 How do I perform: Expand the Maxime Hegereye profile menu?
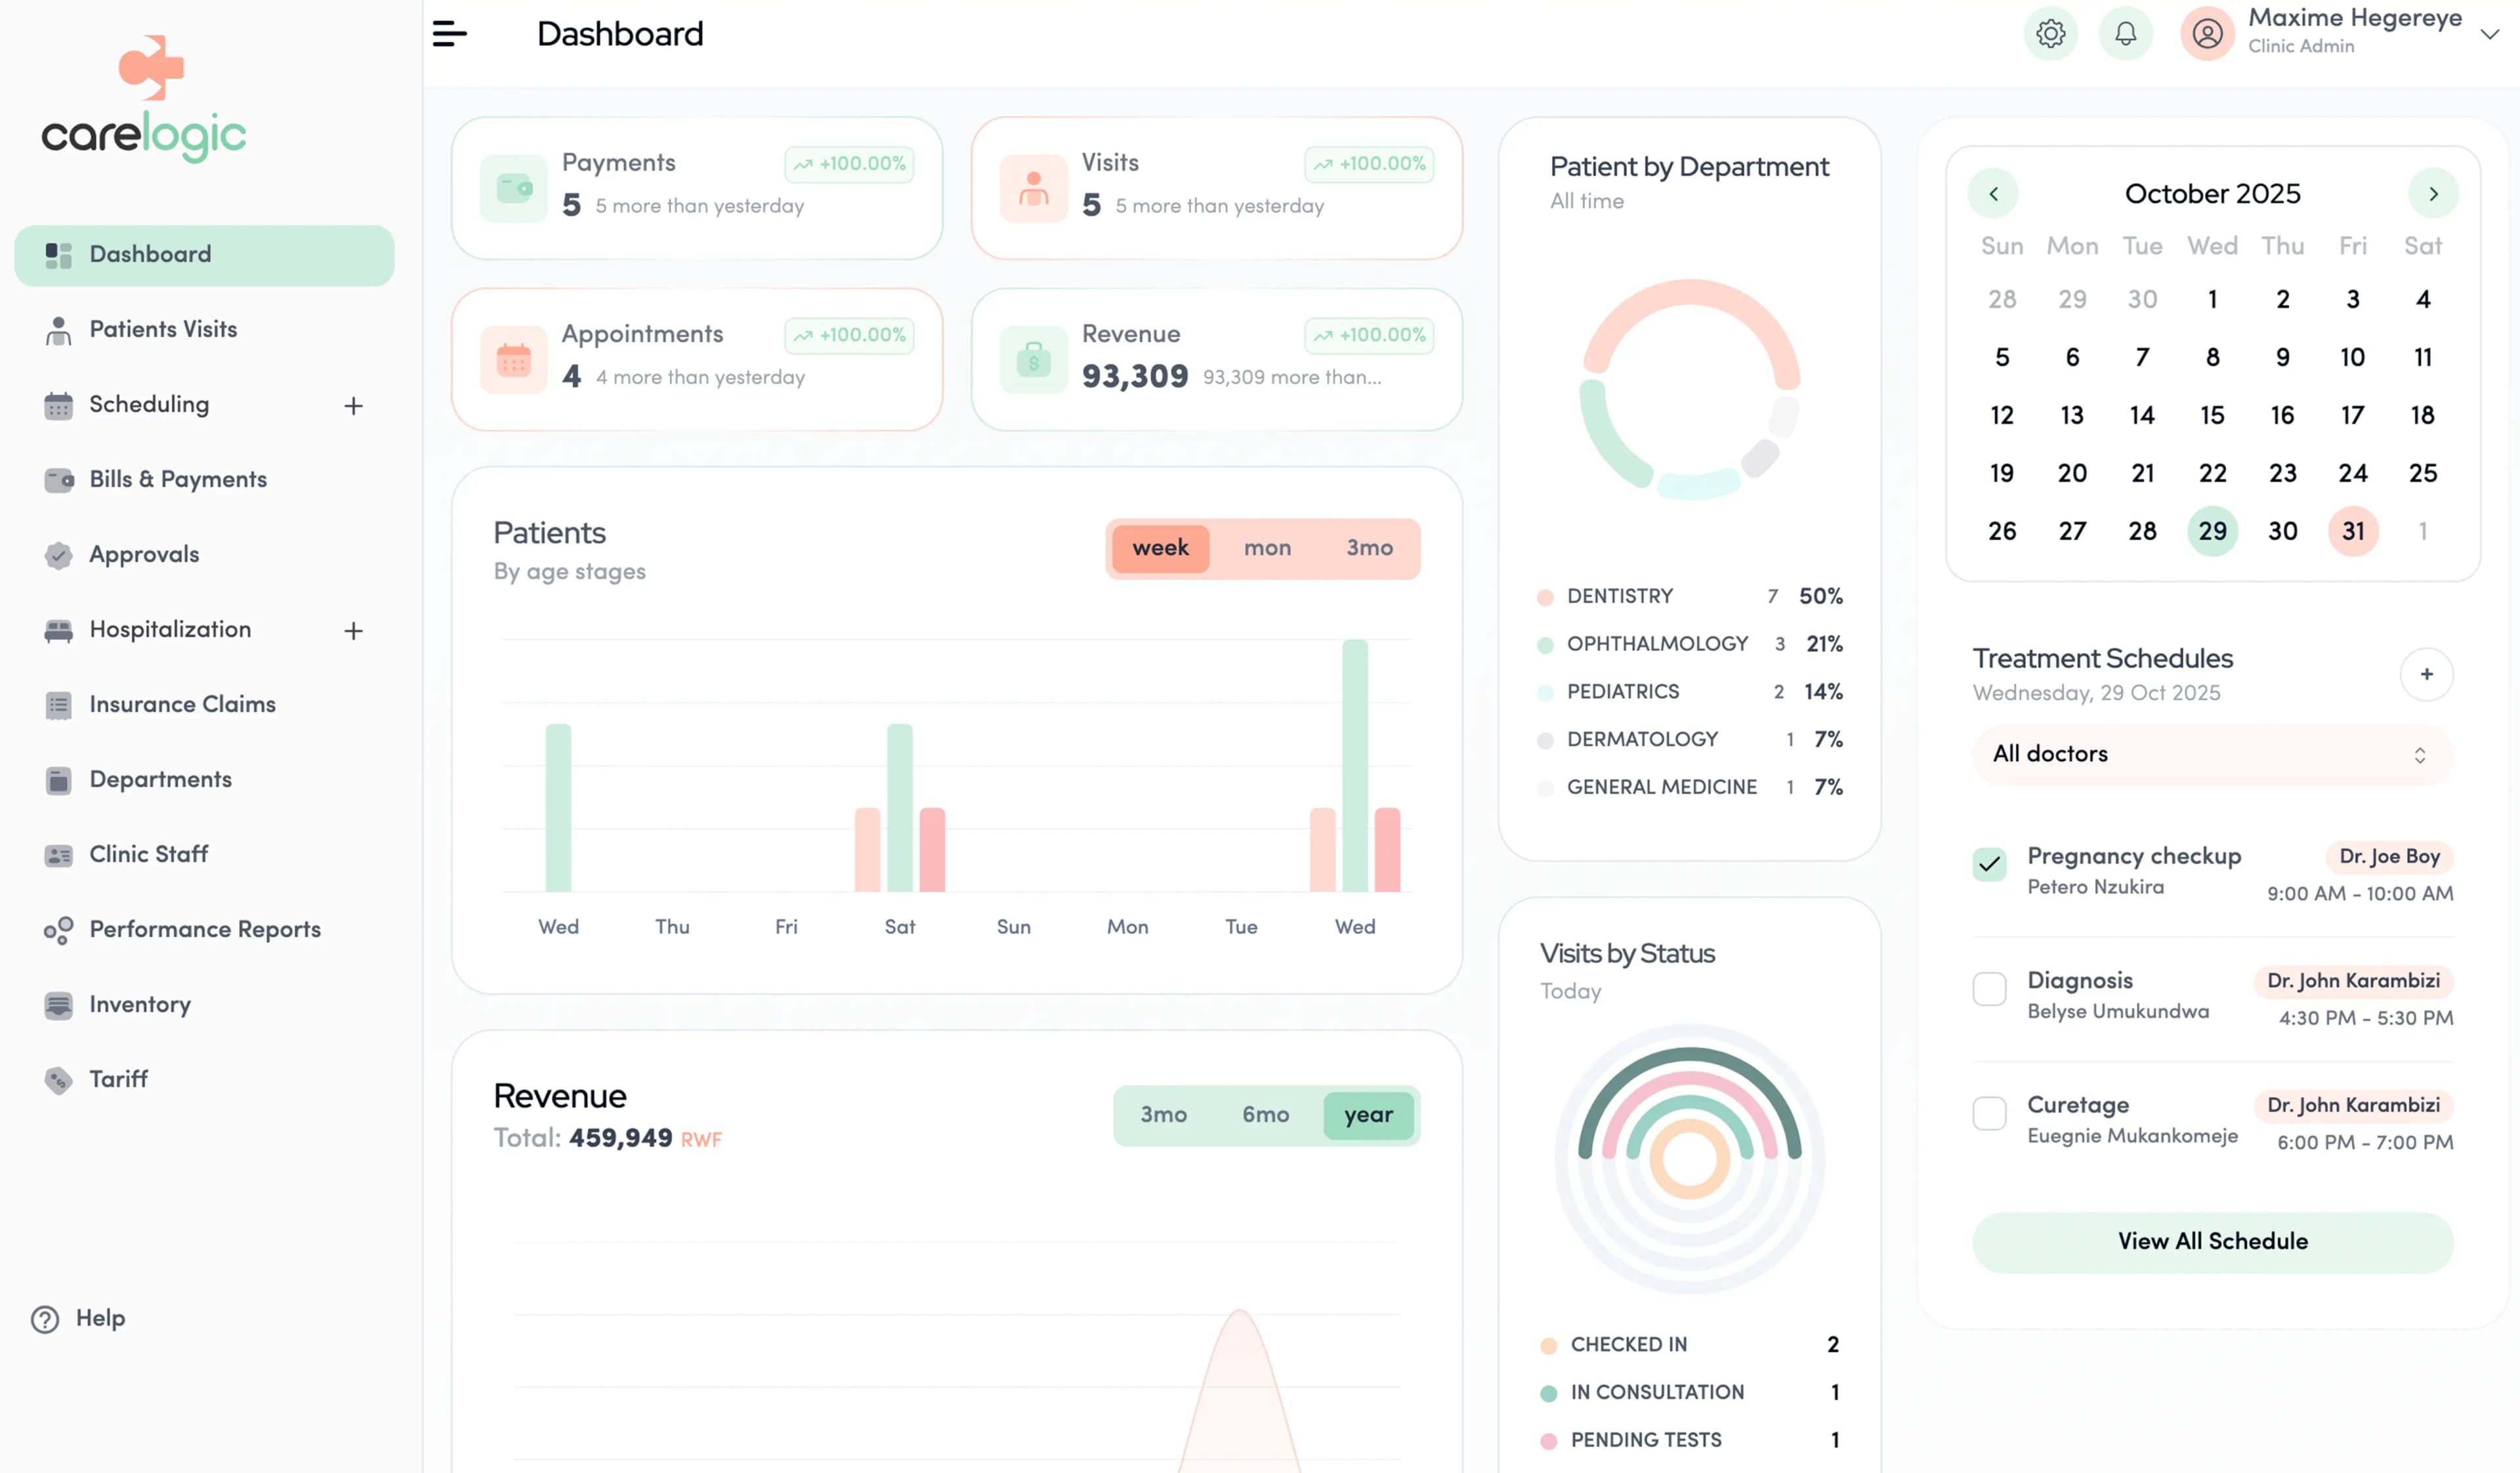pos(2488,33)
